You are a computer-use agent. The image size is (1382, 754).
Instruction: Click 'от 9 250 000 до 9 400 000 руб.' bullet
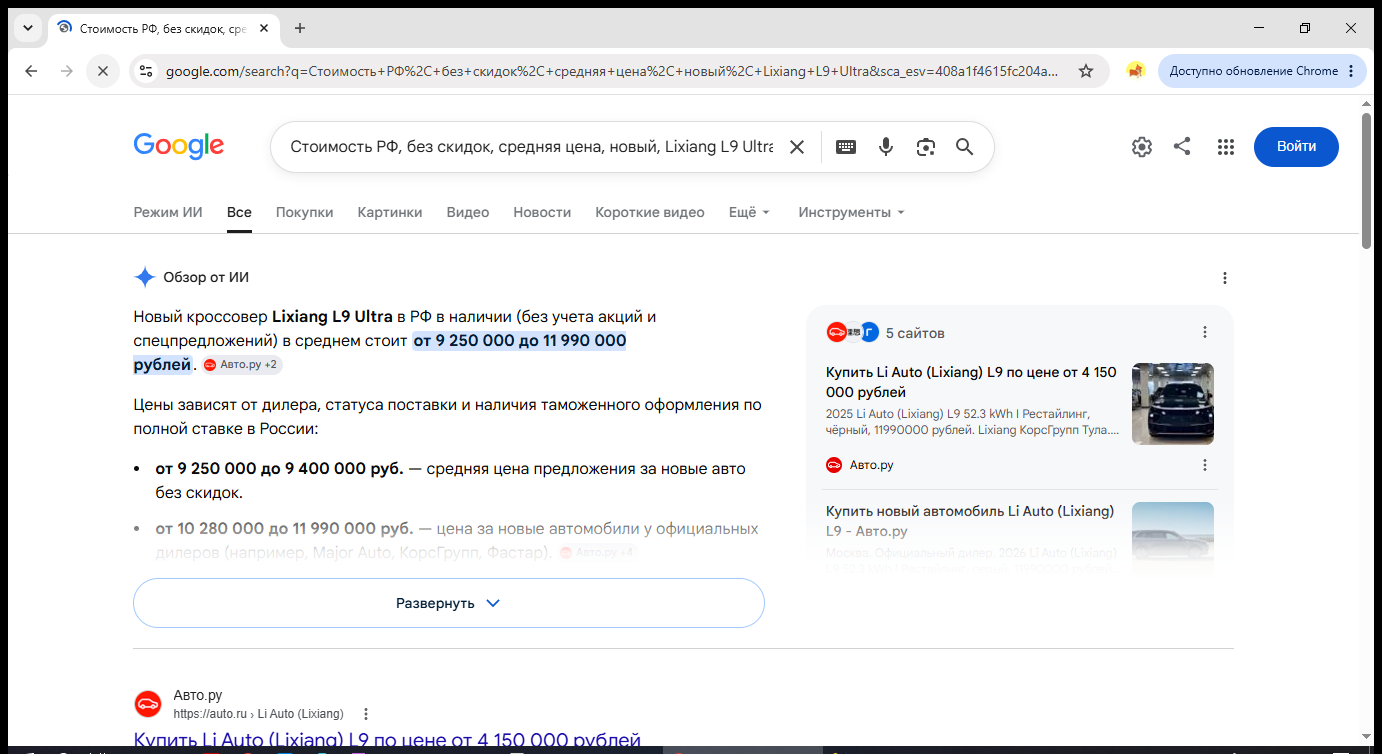pyautogui.click(x=280, y=468)
